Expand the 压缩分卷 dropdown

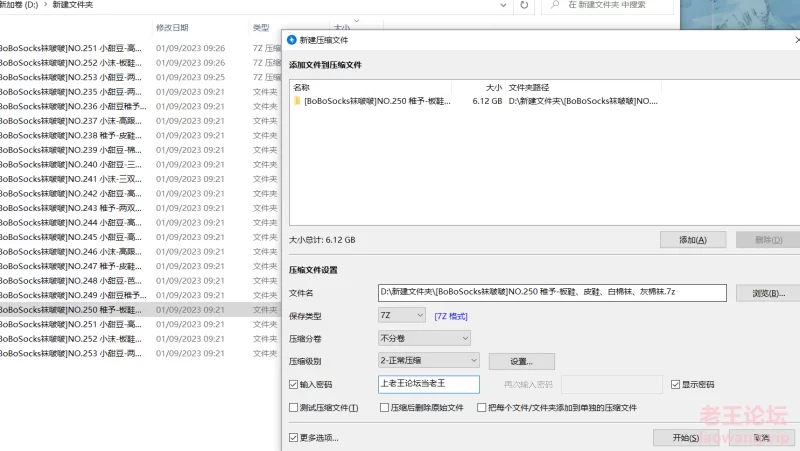[422, 338]
